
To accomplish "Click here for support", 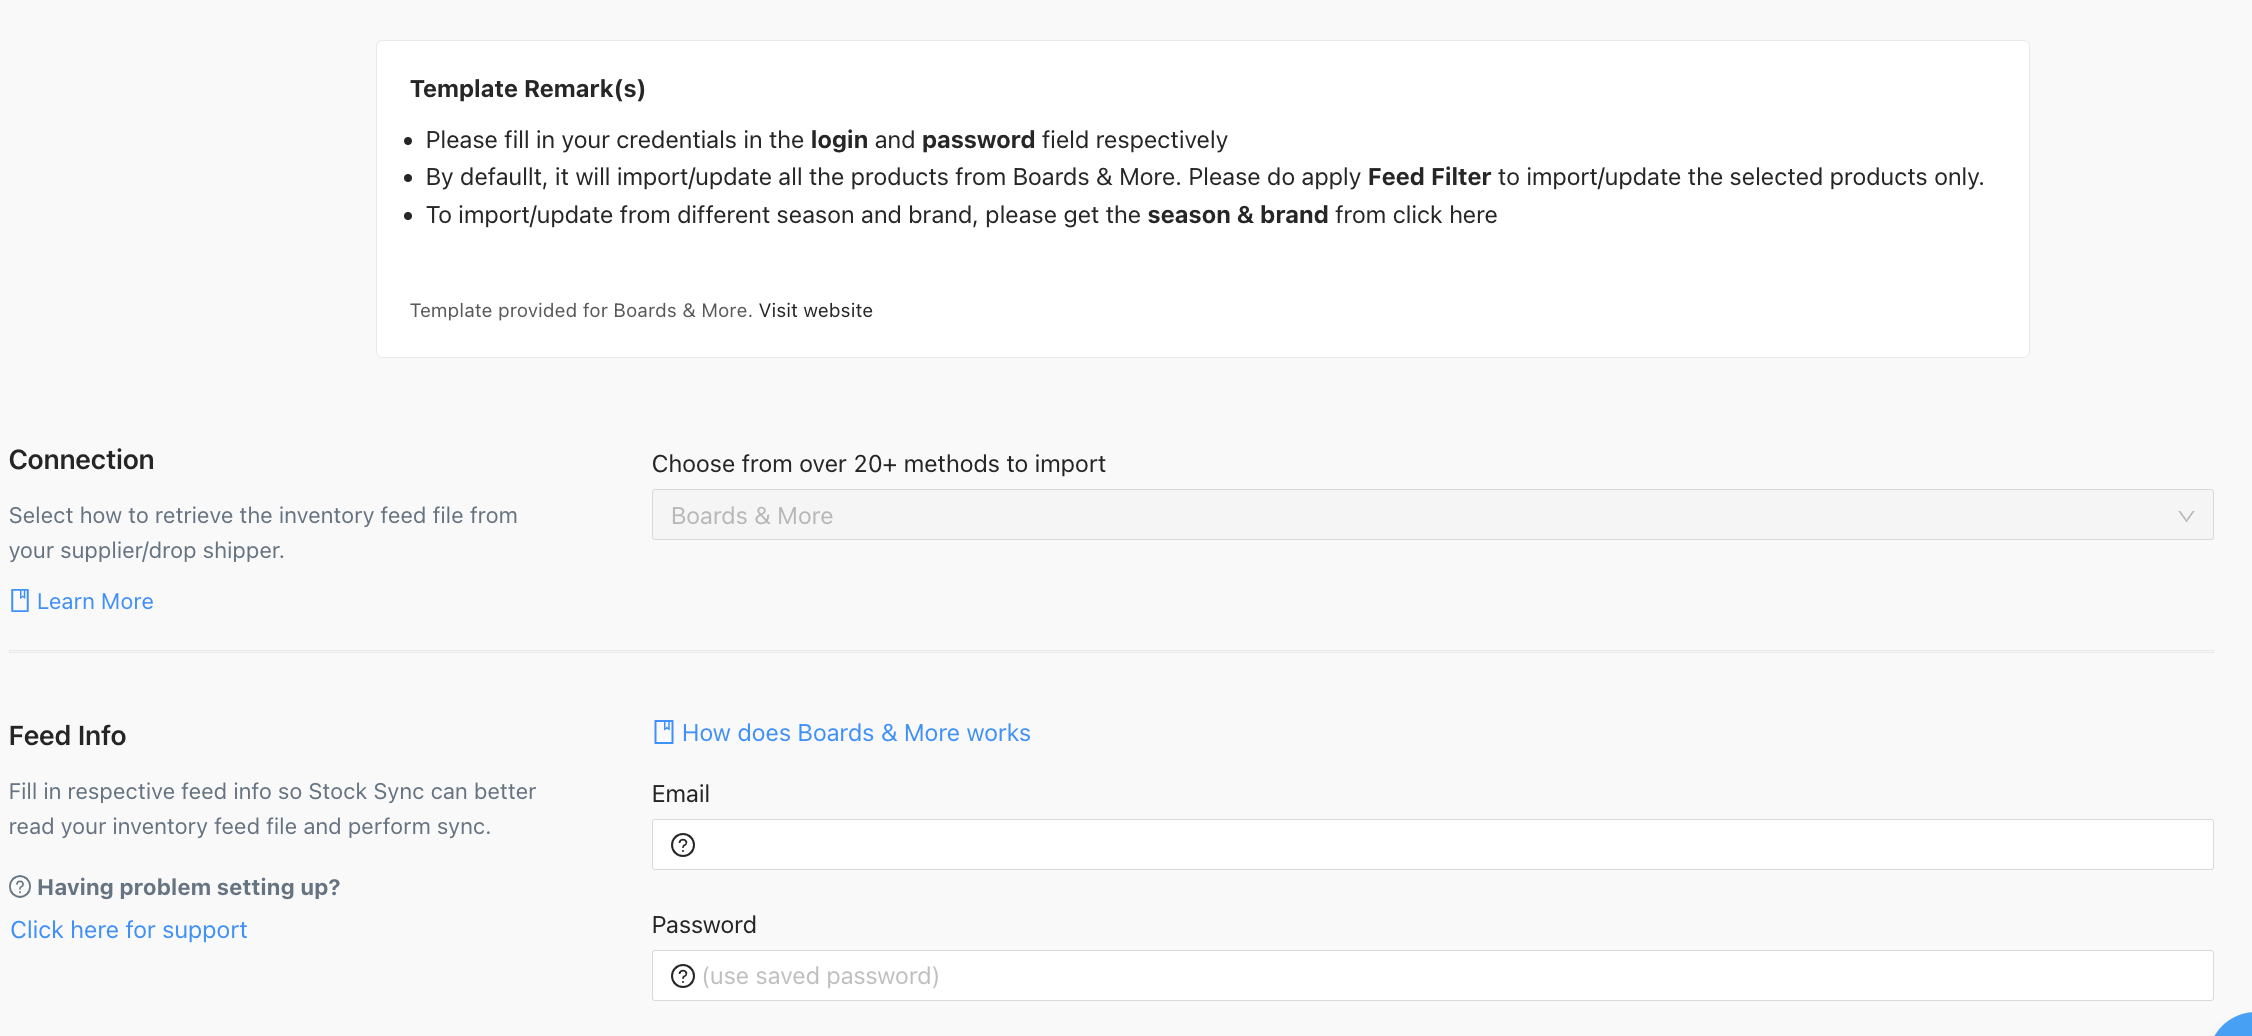I will click(x=128, y=929).
